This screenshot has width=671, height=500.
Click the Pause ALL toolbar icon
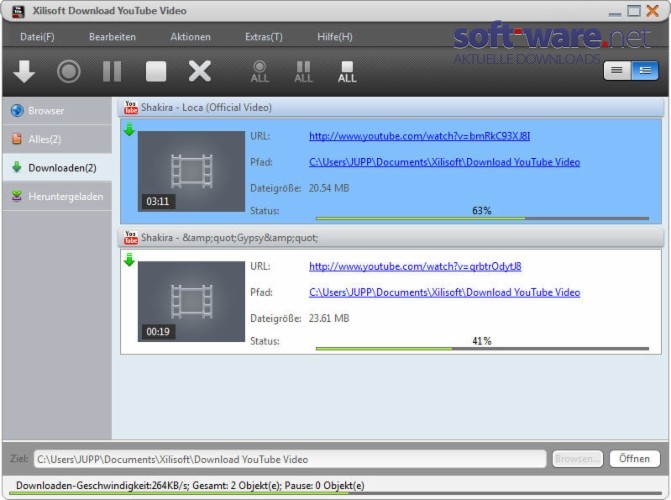[303, 72]
